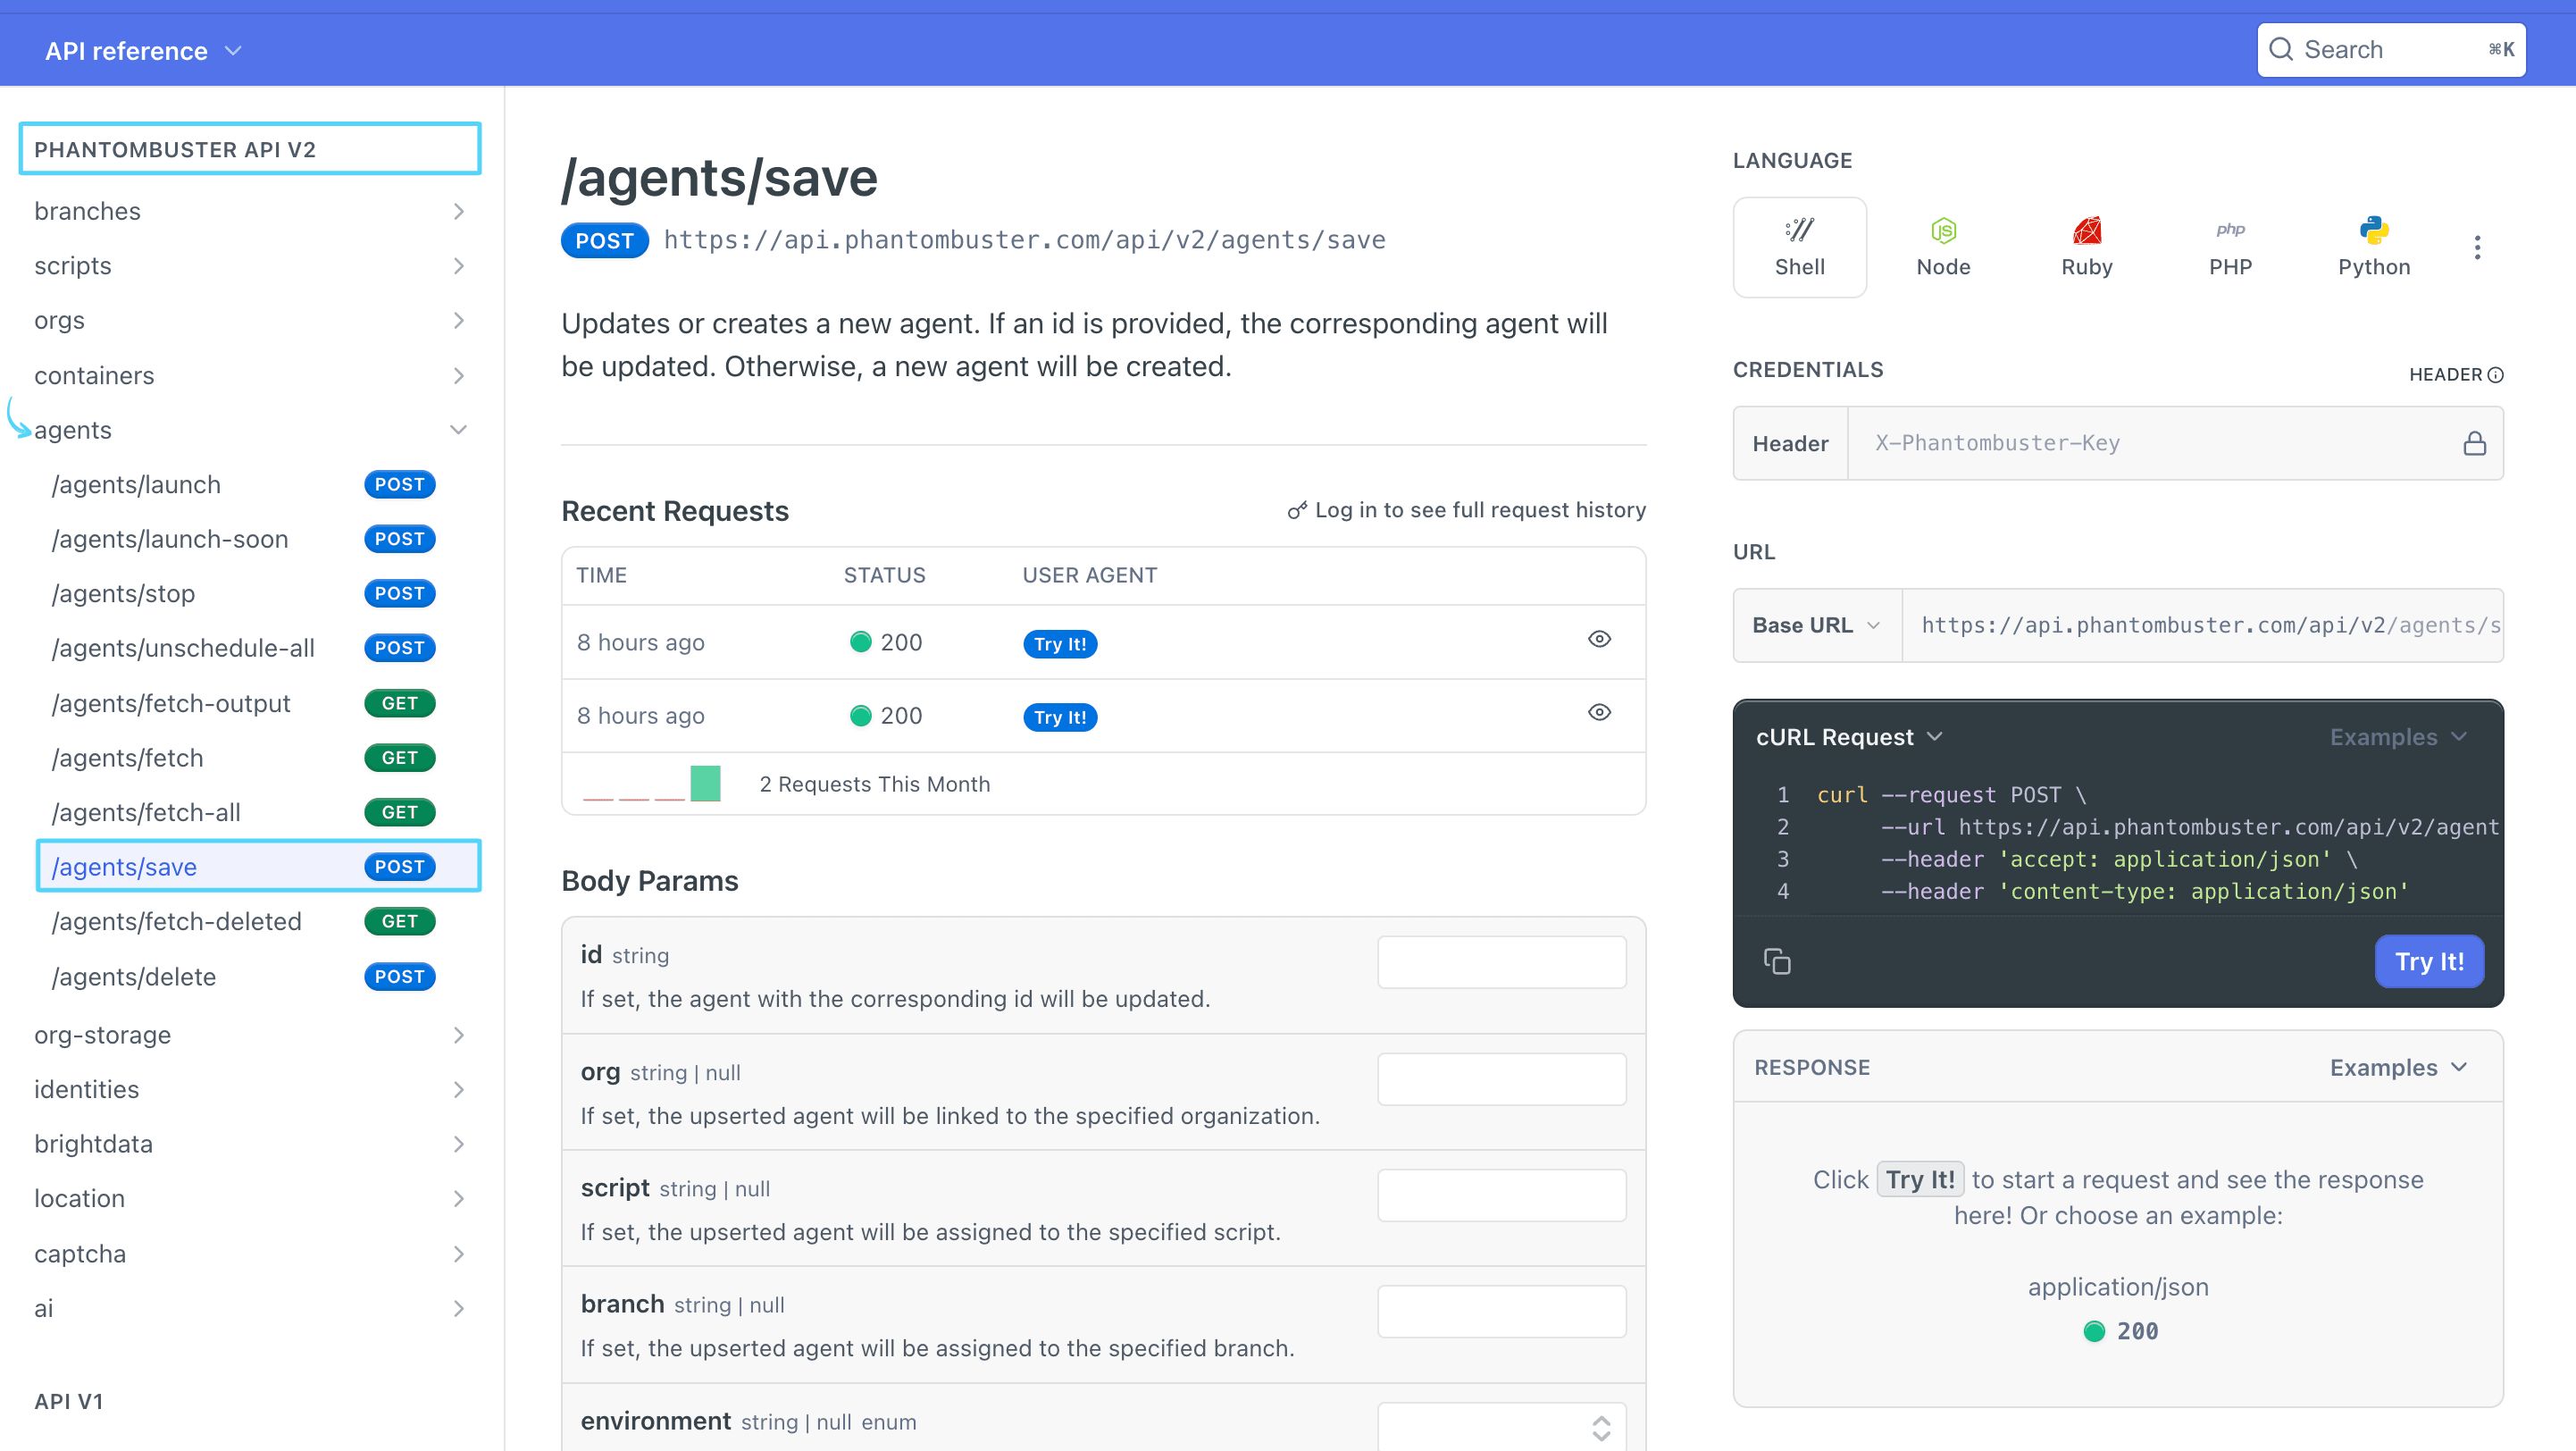
Task: Click the base URL text field
Action: click(2203, 625)
